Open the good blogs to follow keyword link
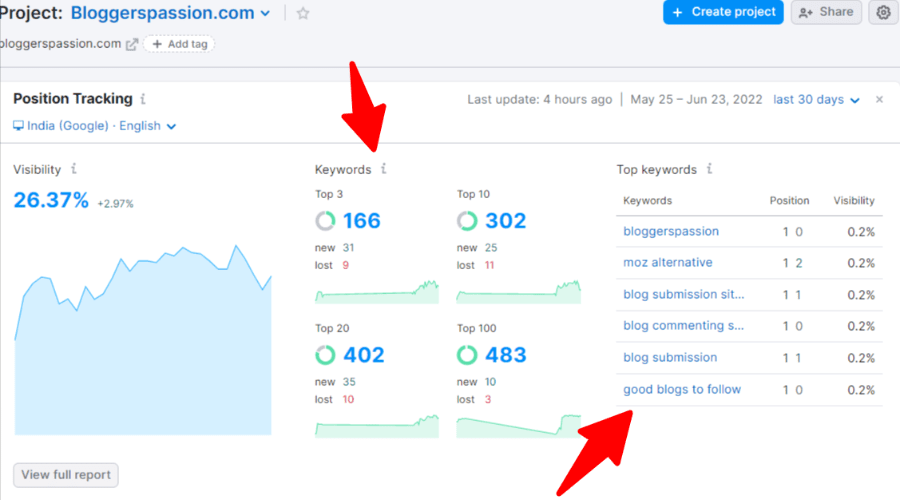Viewport: 900px width, 500px height. pos(682,389)
